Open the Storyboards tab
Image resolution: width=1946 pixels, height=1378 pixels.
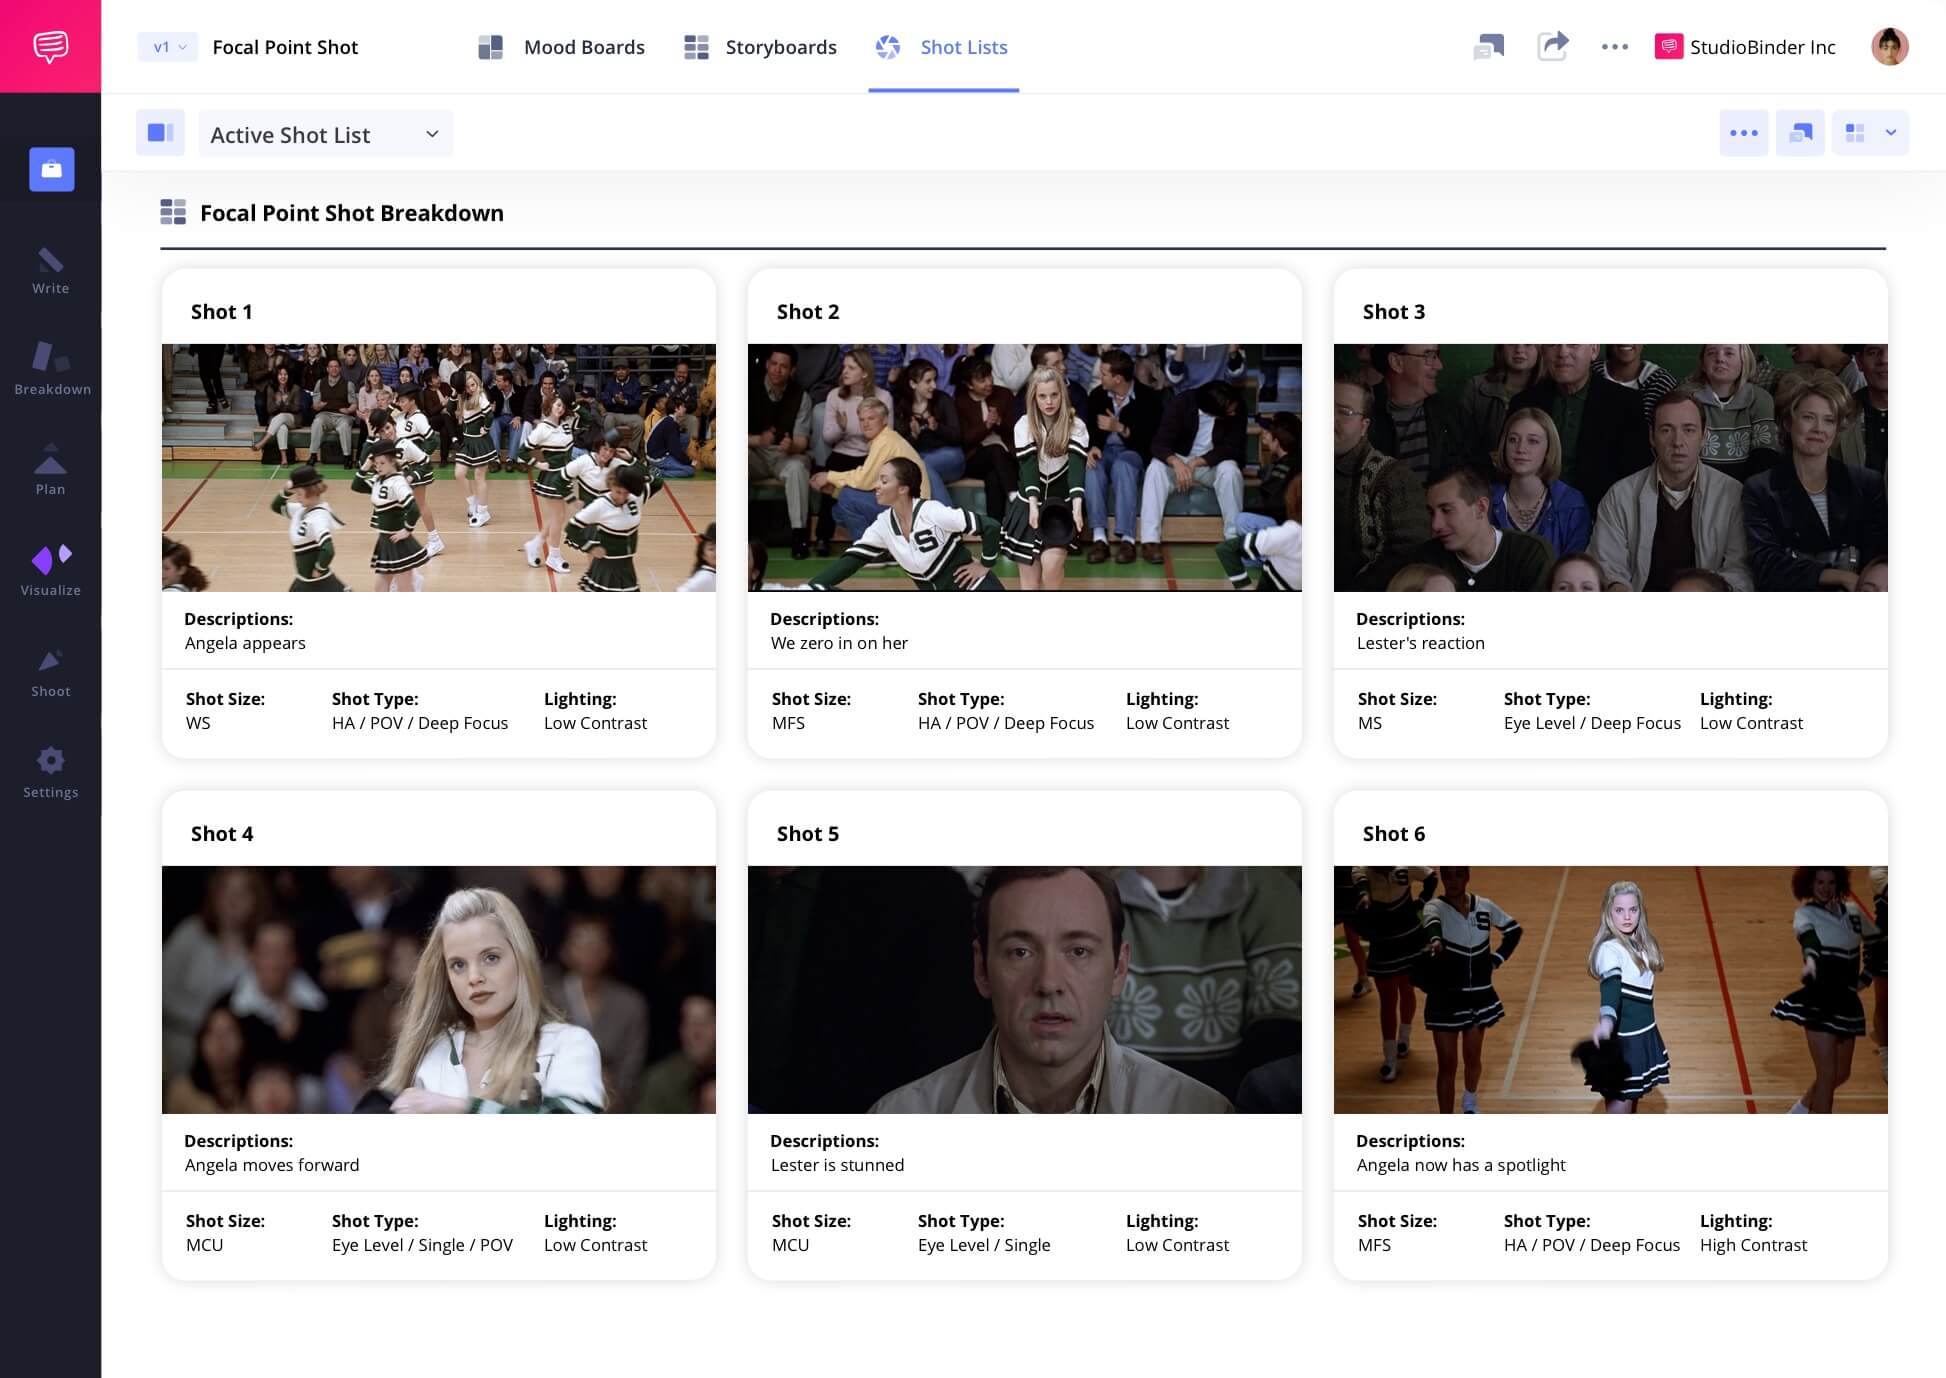[x=781, y=47]
